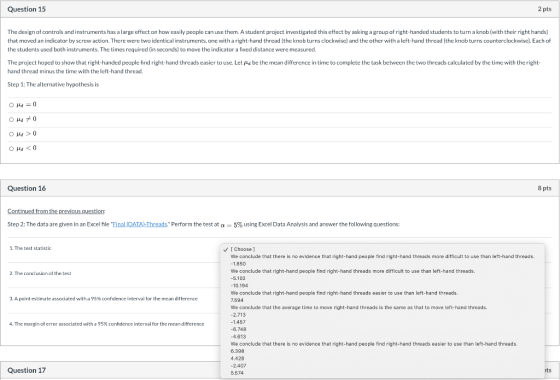Image resolution: width=560 pixels, height=380 pixels.
Task: Select 'no evidence ... more difficult to use' conclusion
Action: pyautogui.click(x=382, y=256)
